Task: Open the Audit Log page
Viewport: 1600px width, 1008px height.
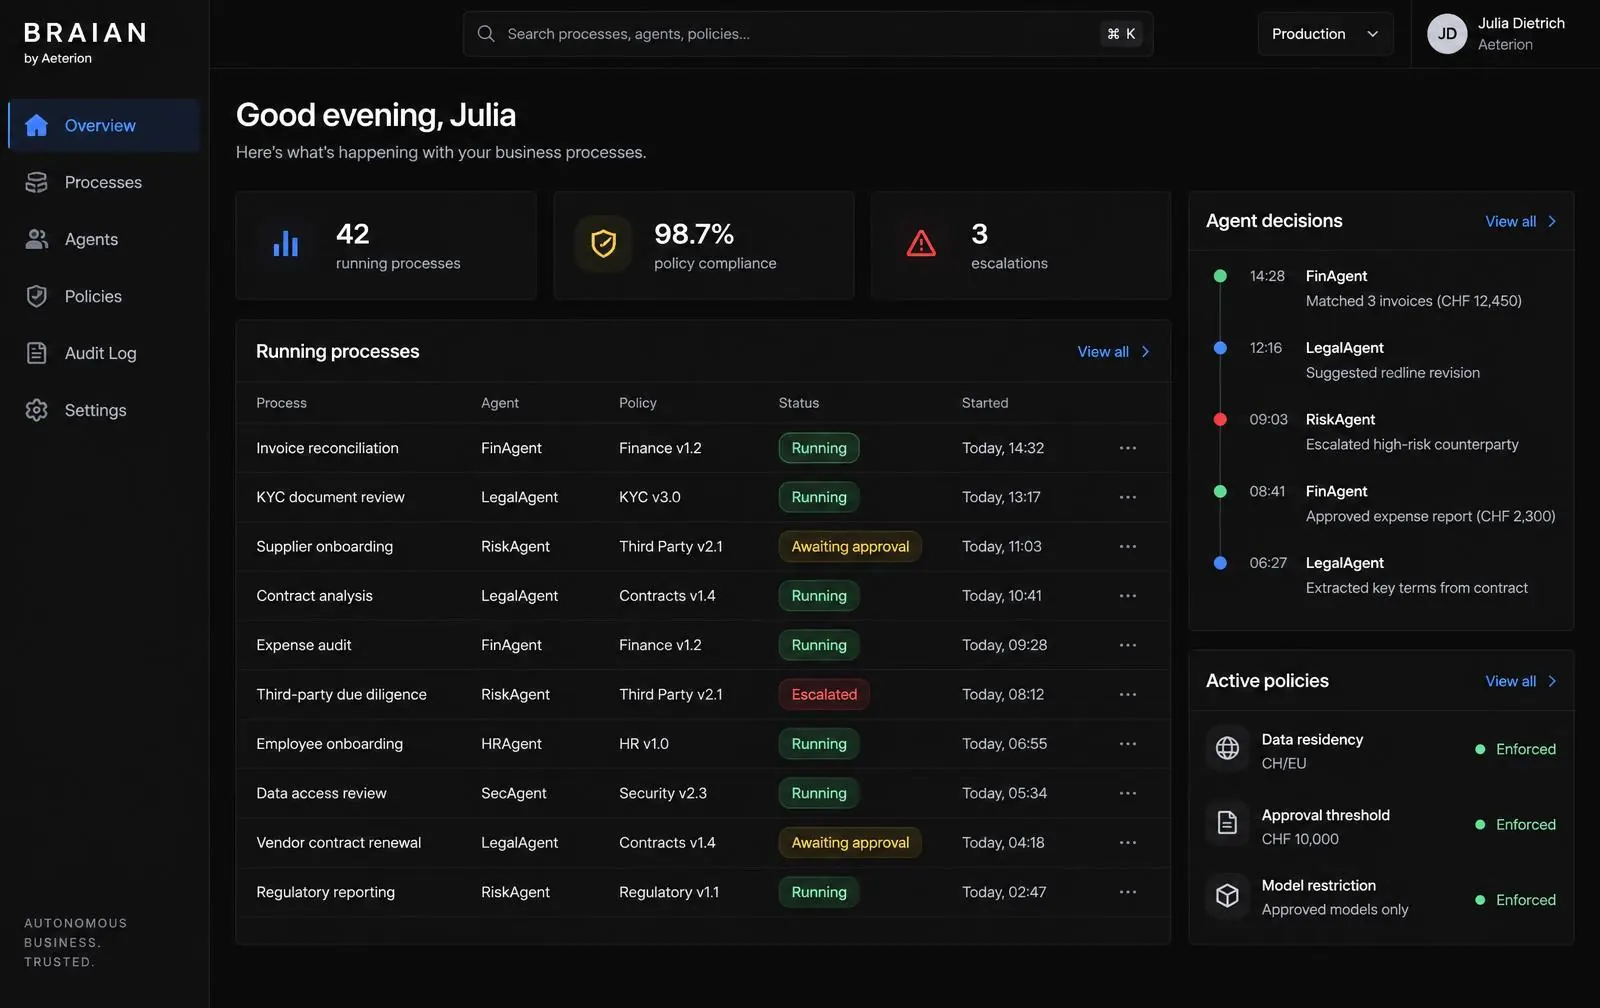Action: pos(104,353)
